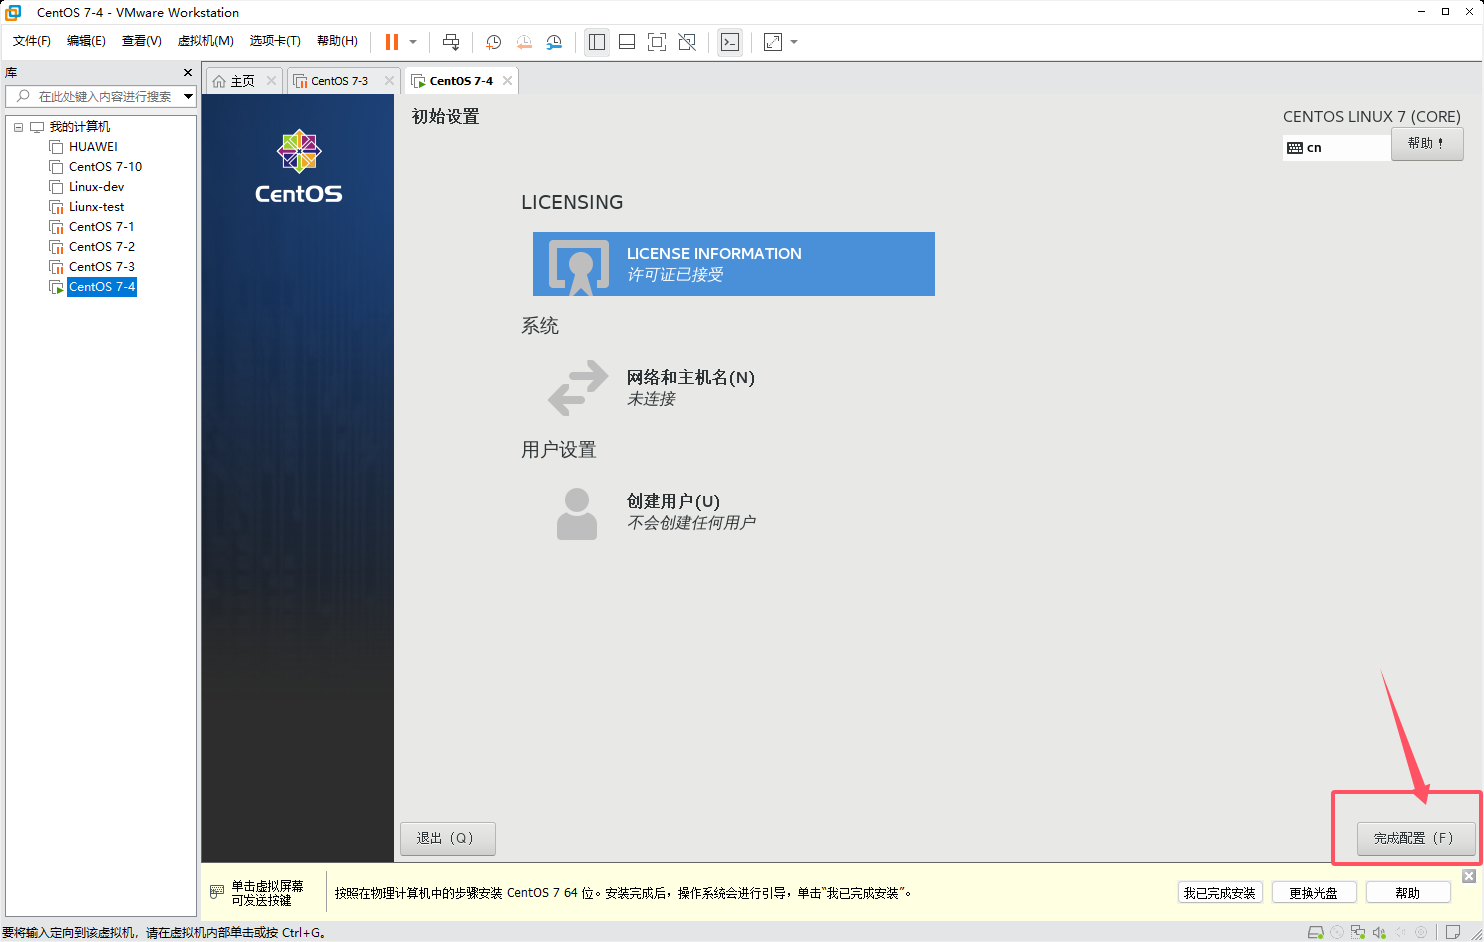This screenshot has height=942, width=1484.
Task: Toggle the console view button
Action: (x=730, y=42)
